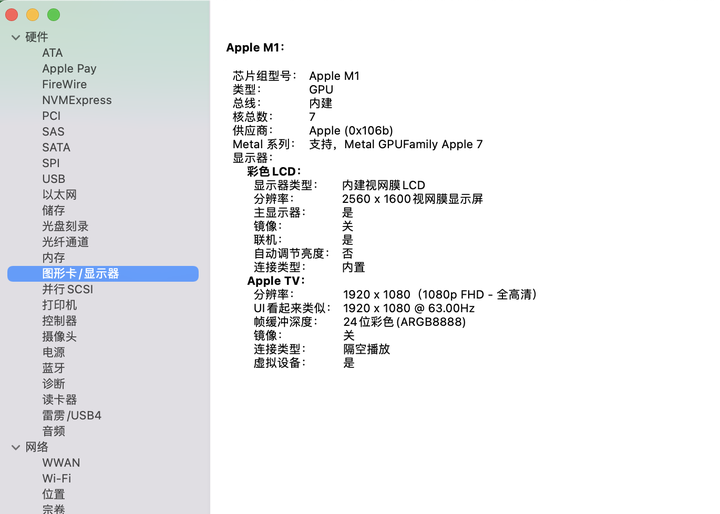720x514 pixels.
Task: Select USB in the sidebar
Action: click(x=54, y=179)
